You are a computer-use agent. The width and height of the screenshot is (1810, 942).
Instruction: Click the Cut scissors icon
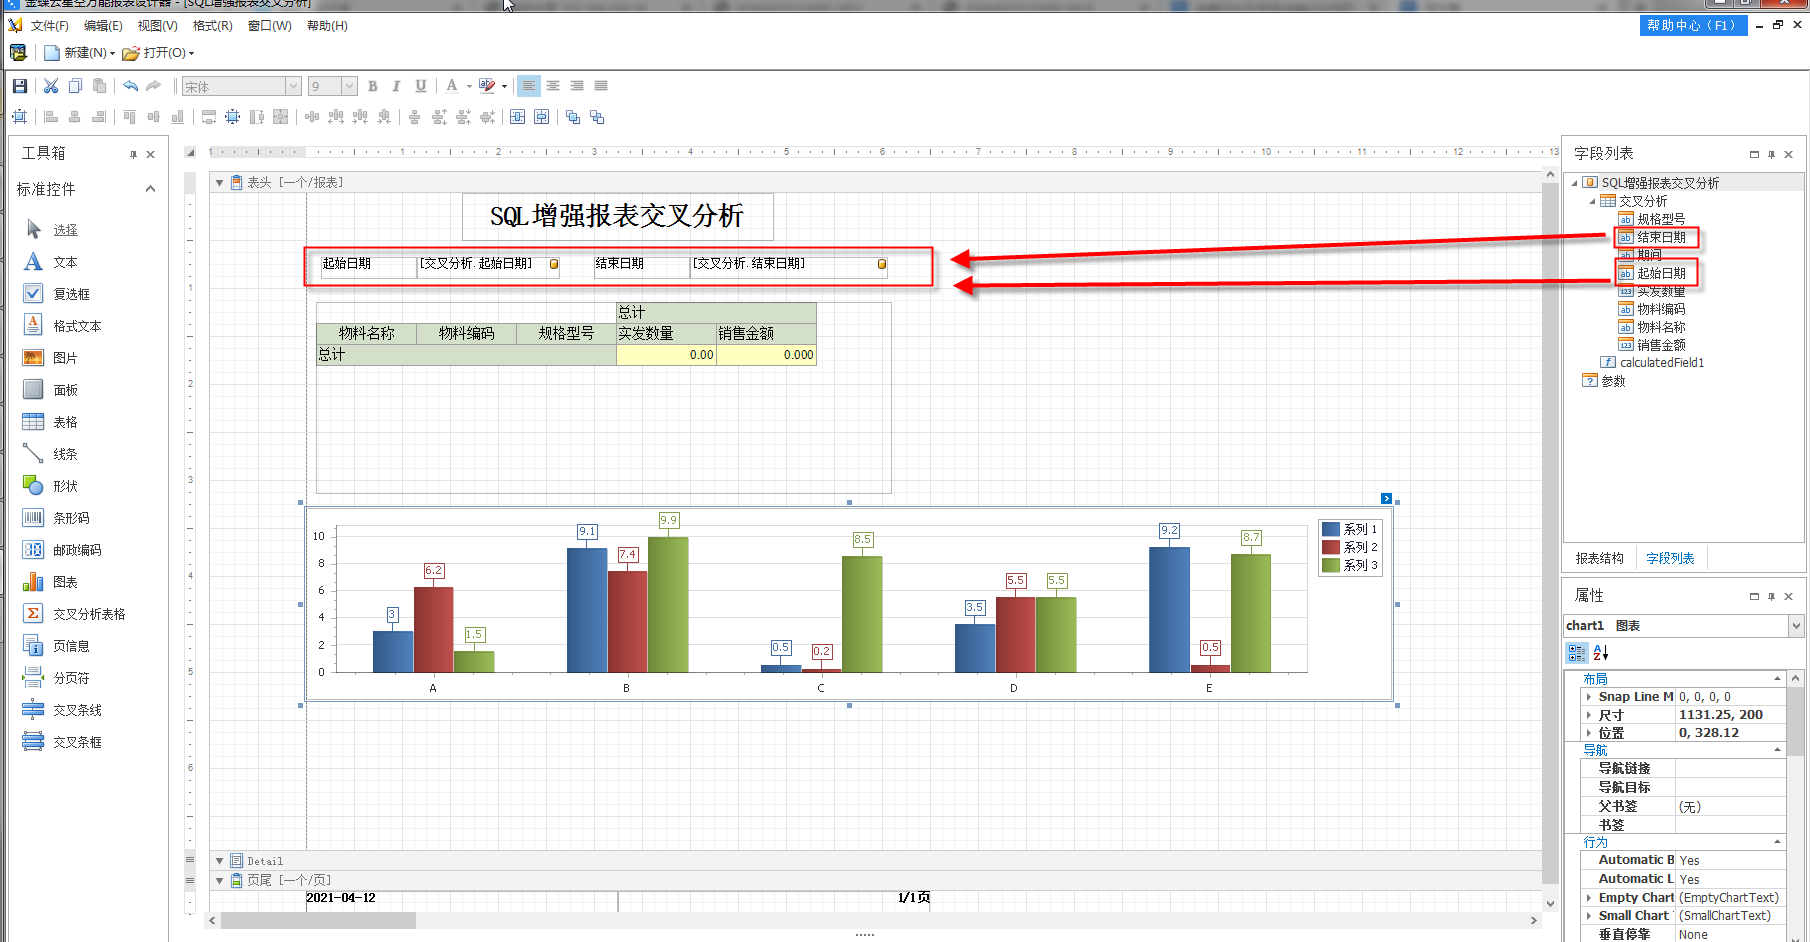[51, 86]
